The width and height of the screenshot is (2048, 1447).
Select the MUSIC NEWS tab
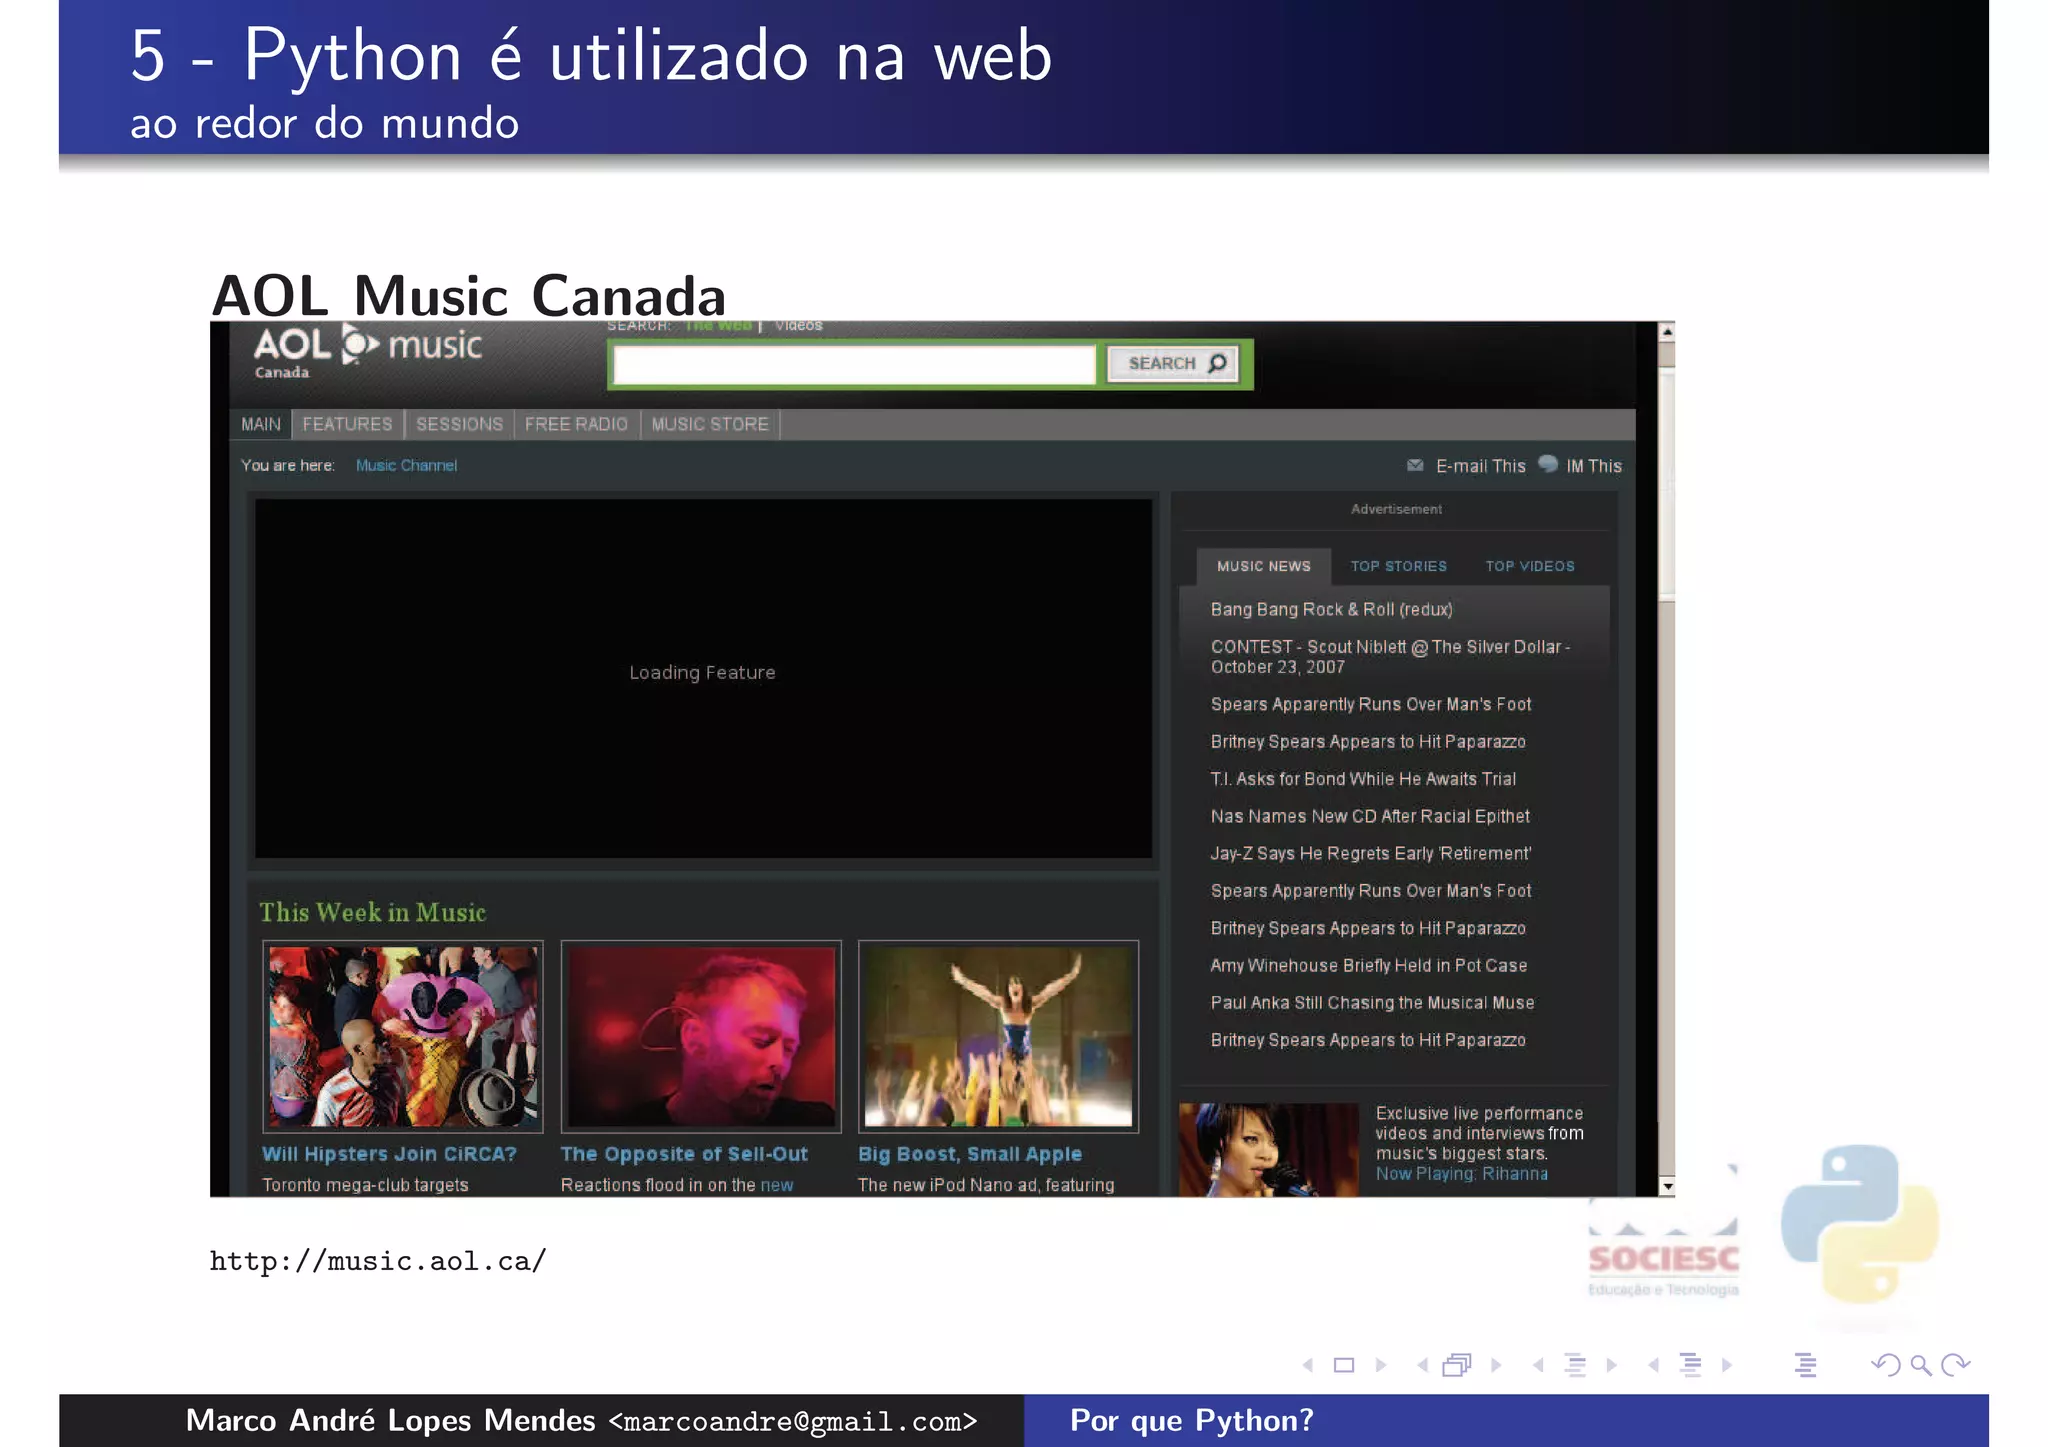tap(1264, 566)
